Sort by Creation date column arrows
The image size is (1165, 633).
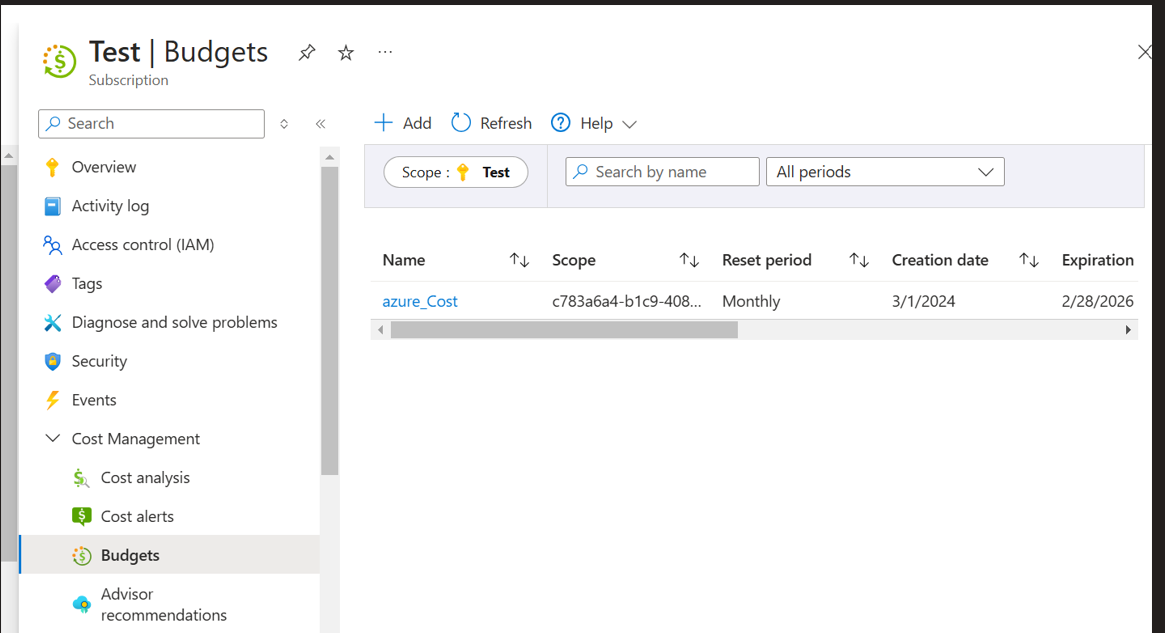point(1028,260)
